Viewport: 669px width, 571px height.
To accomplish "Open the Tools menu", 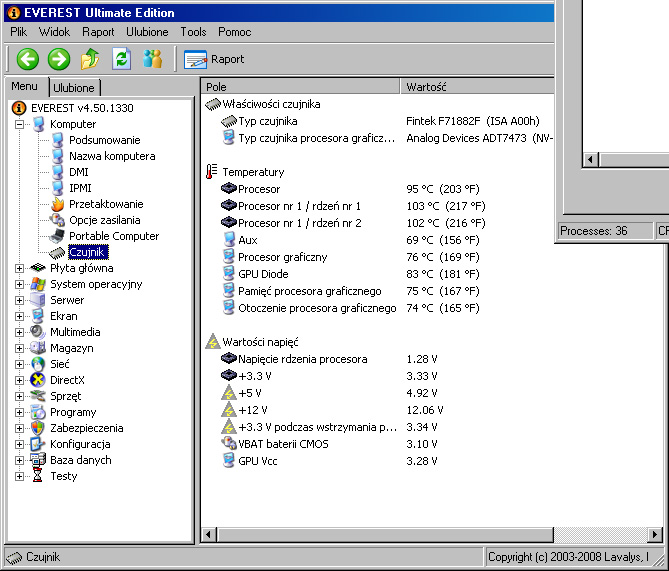I will (193, 32).
